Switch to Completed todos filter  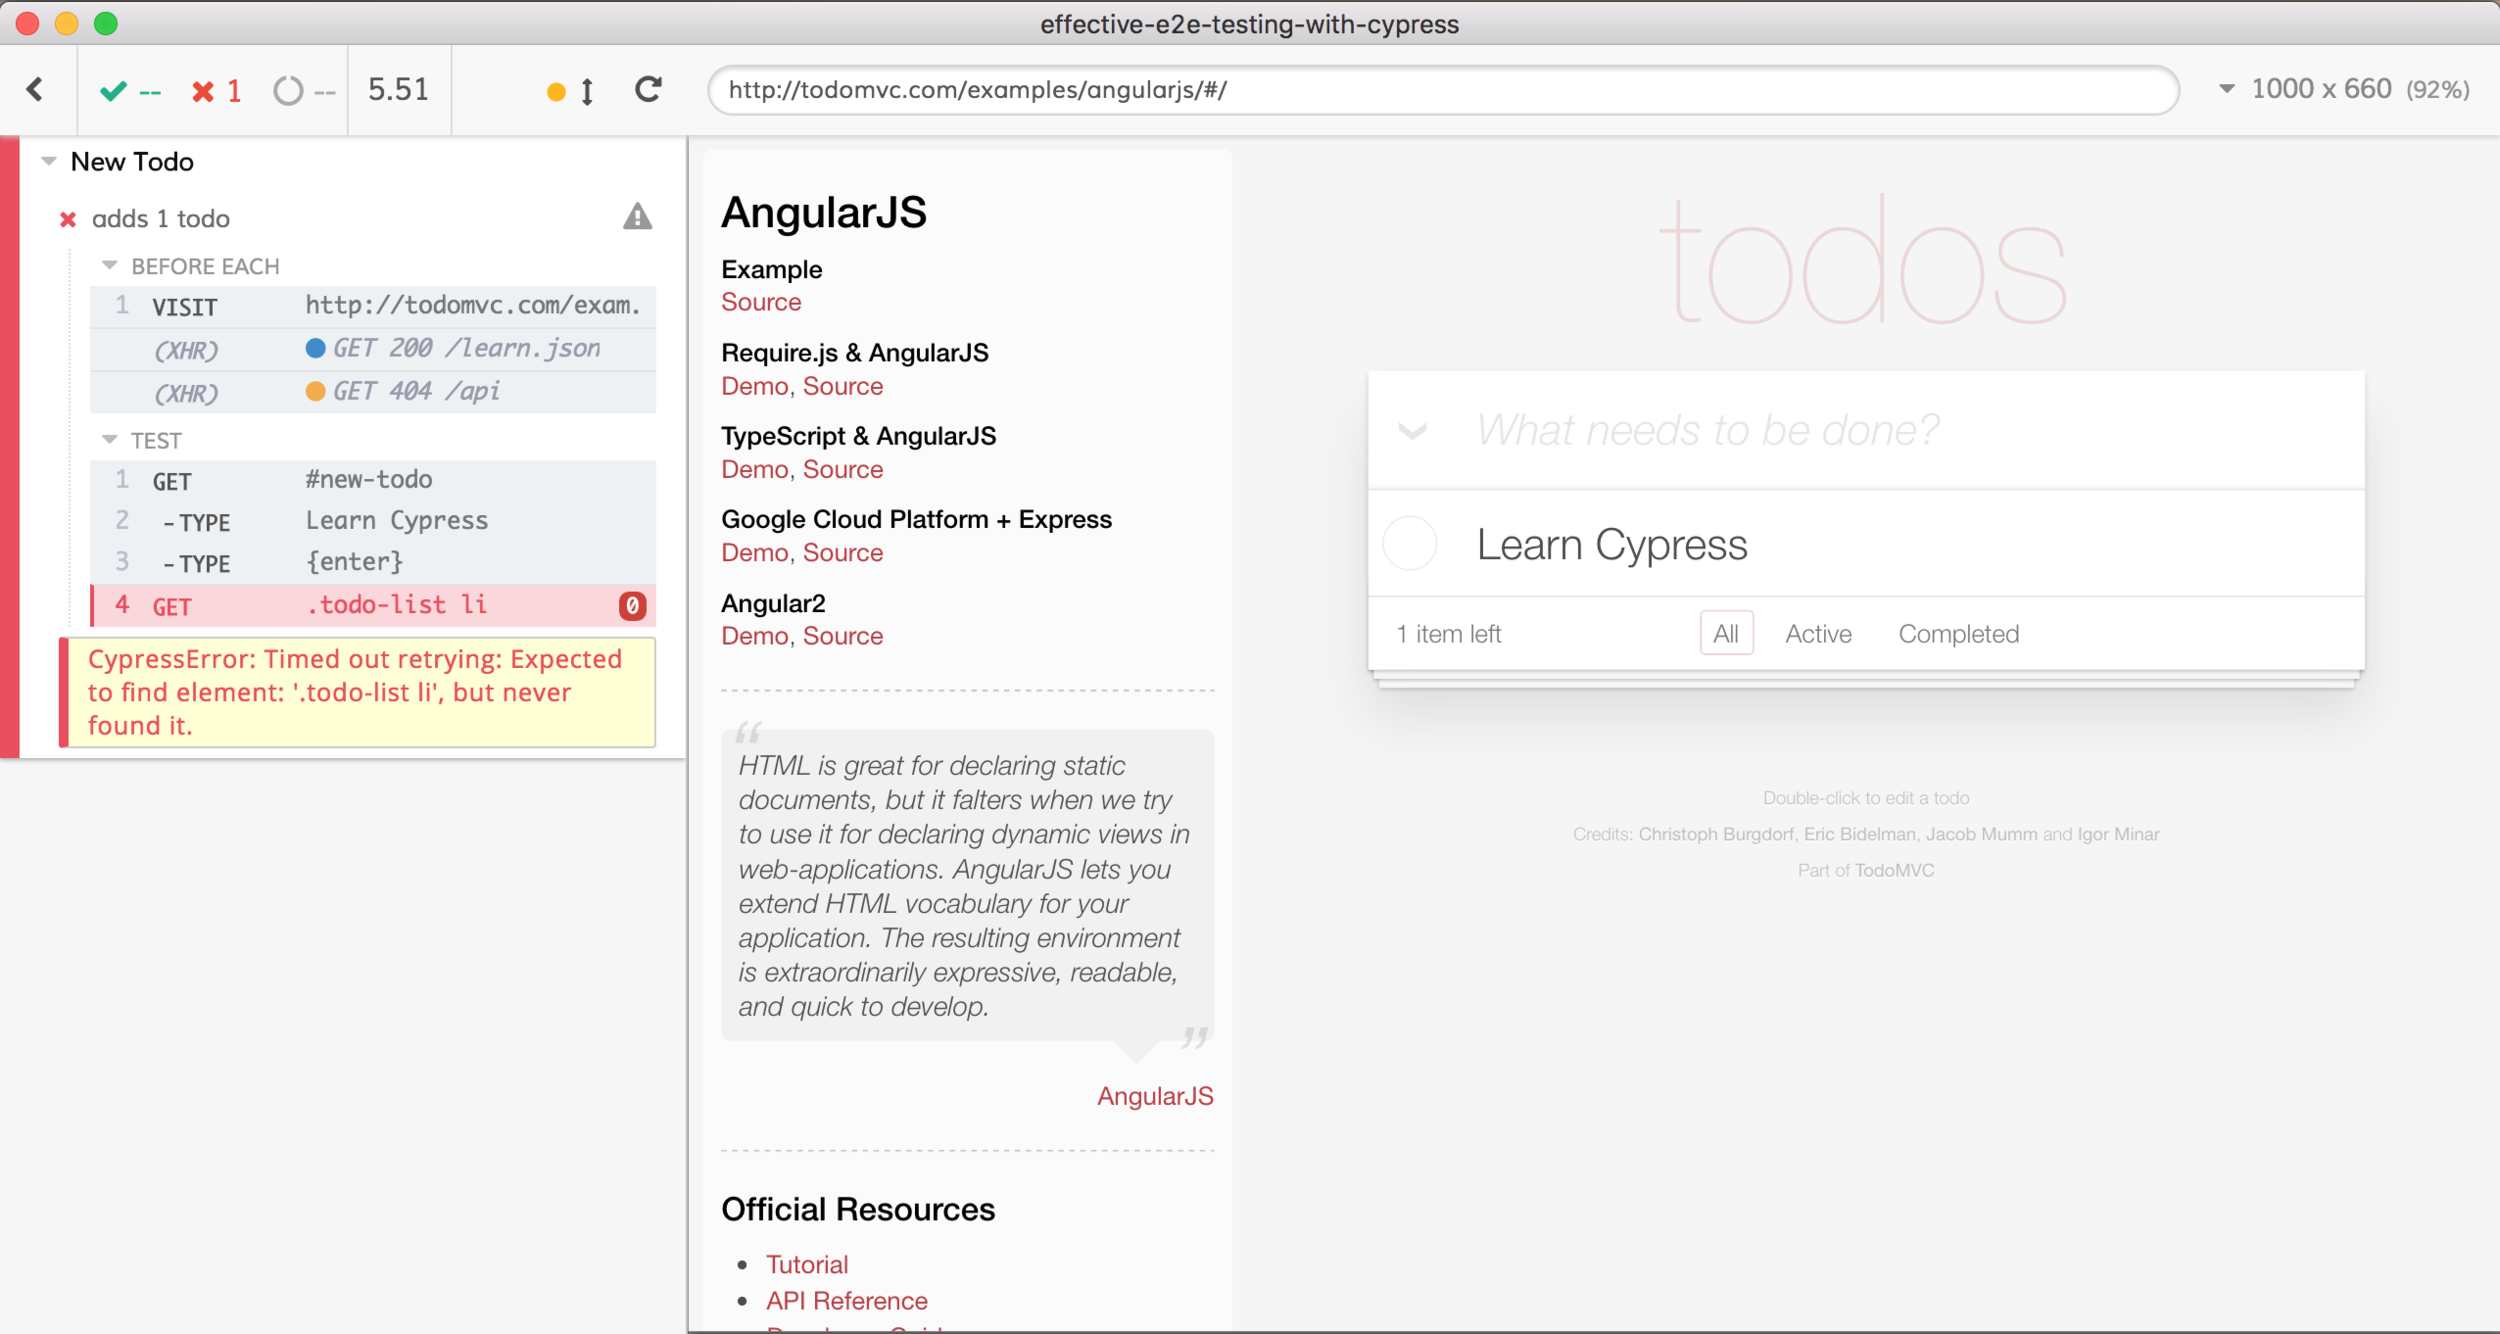click(x=1958, y=634)
